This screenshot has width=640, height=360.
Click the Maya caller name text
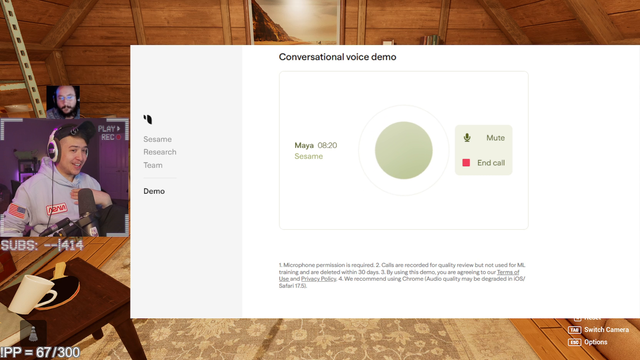[x=304, y=145]
